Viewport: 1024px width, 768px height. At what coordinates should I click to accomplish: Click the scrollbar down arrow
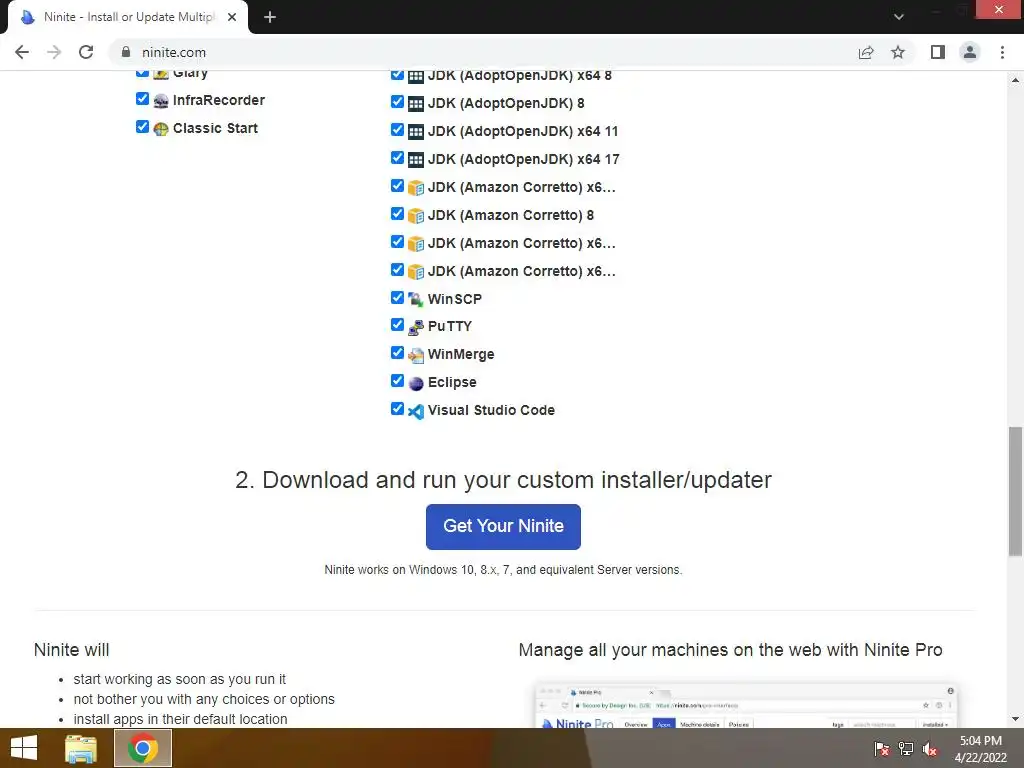click(1015, 719)
